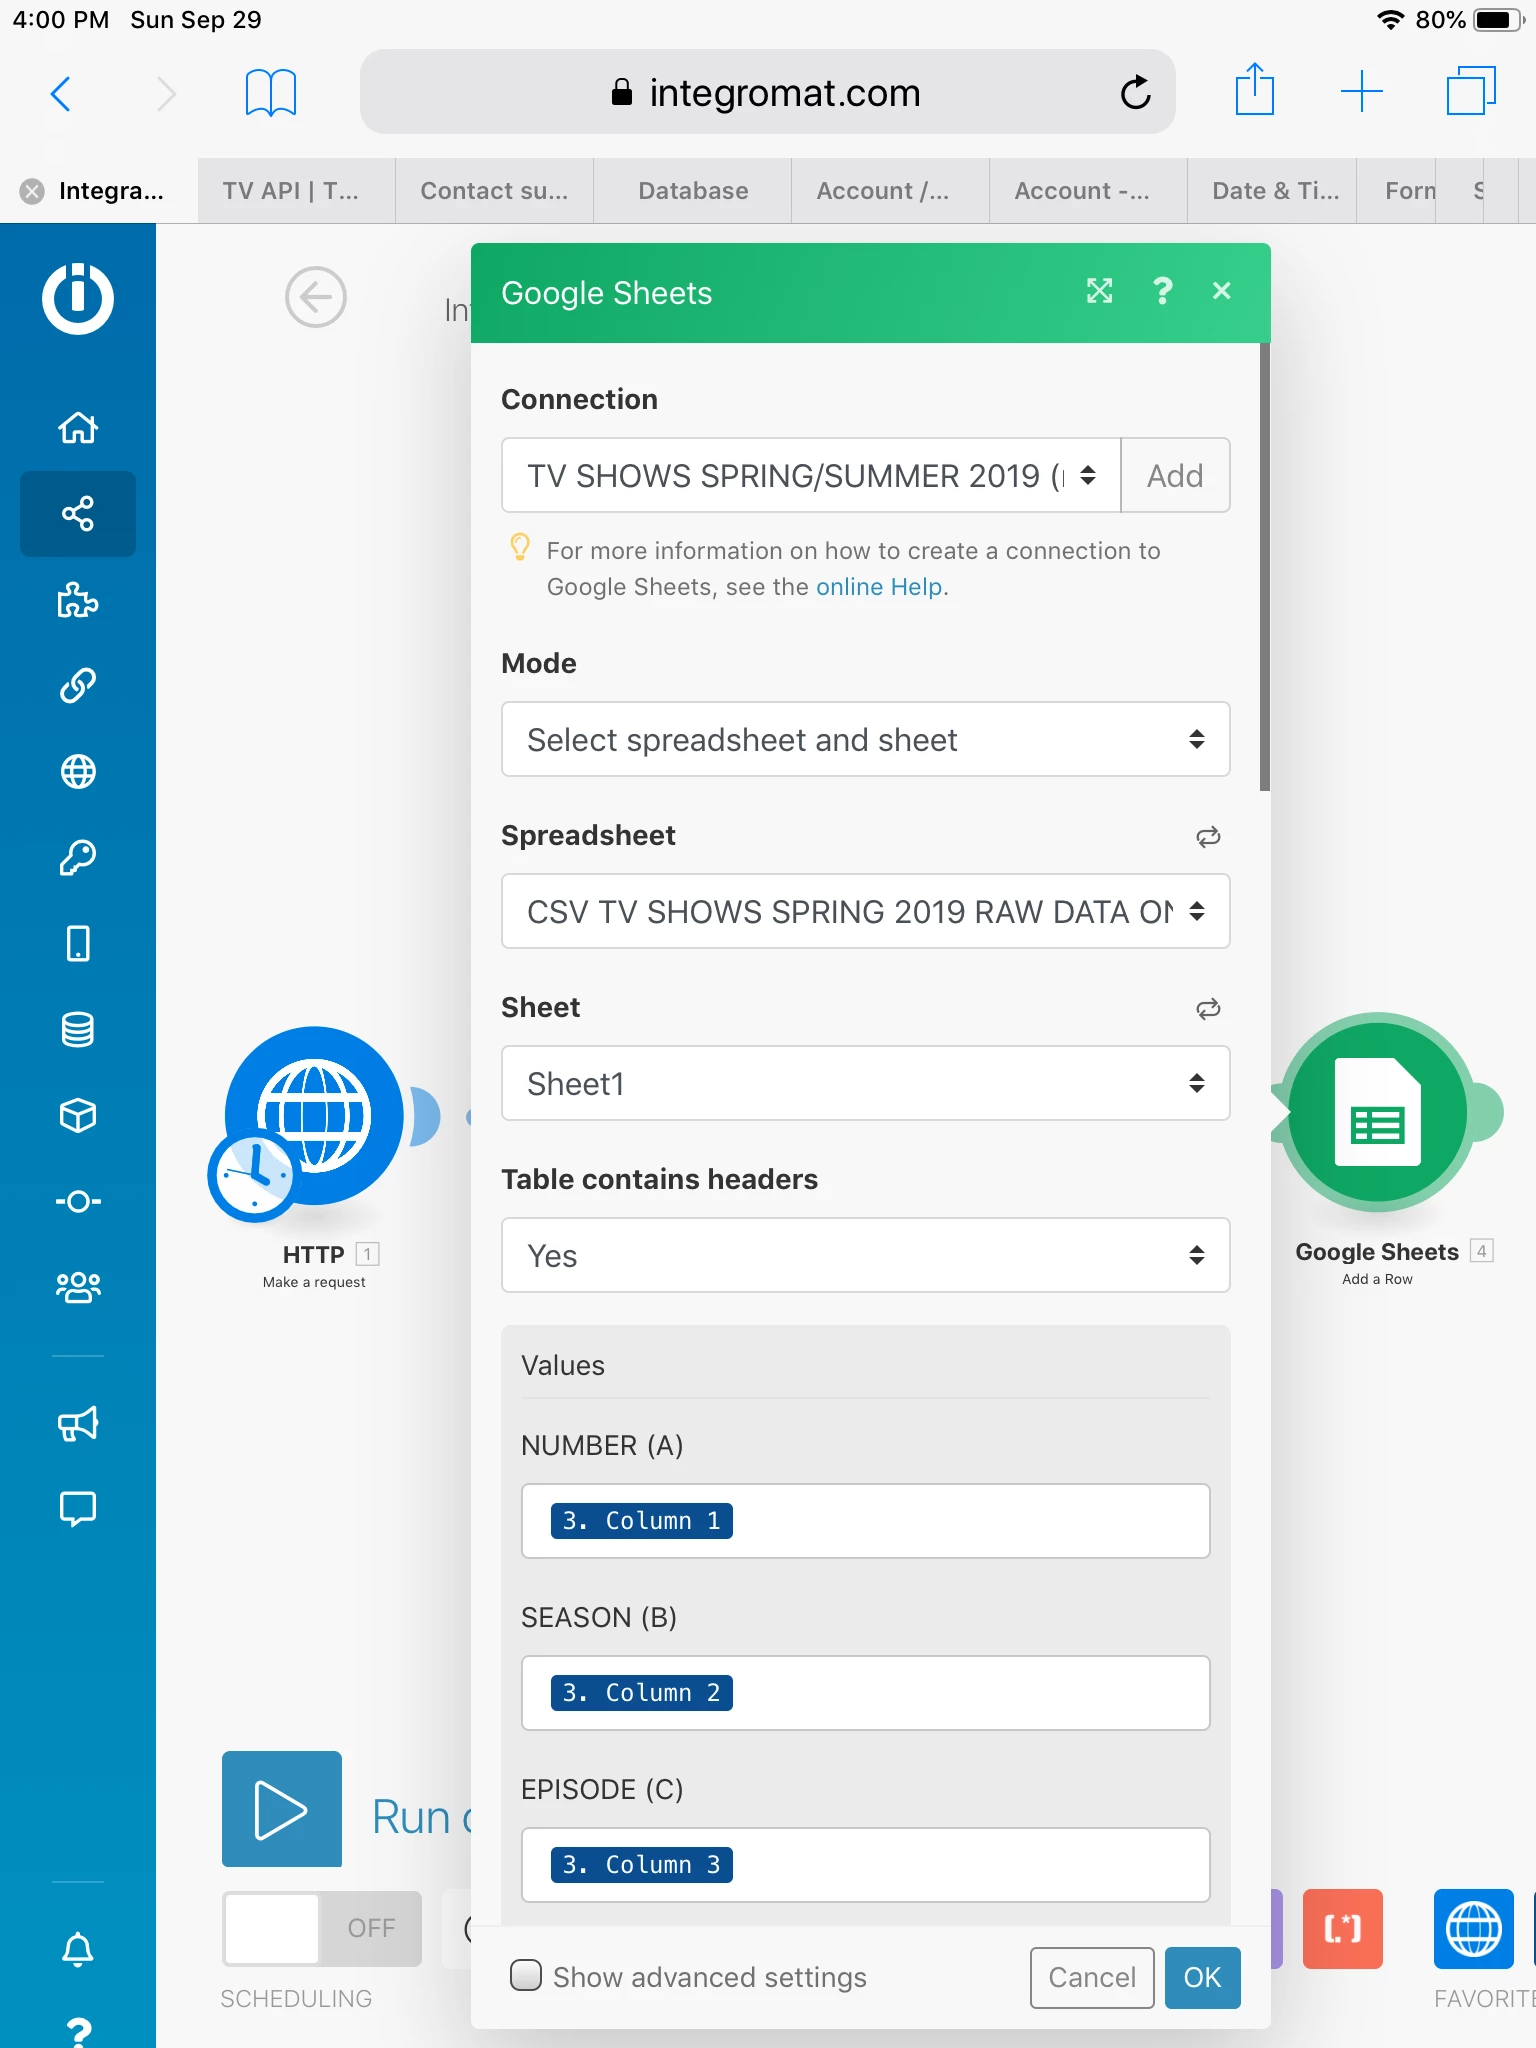Open the blue HTTP favorite icon
Viewport: 1536px width, 2048px height.
point(1474,1929)
